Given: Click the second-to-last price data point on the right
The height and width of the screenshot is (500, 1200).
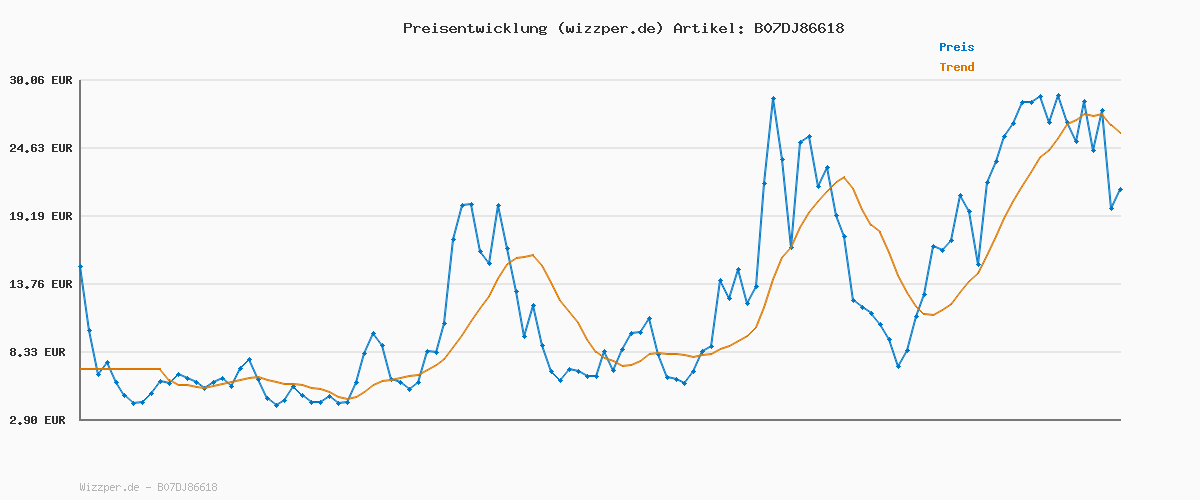Looking at the screenshot, I should pos(1111,208).
